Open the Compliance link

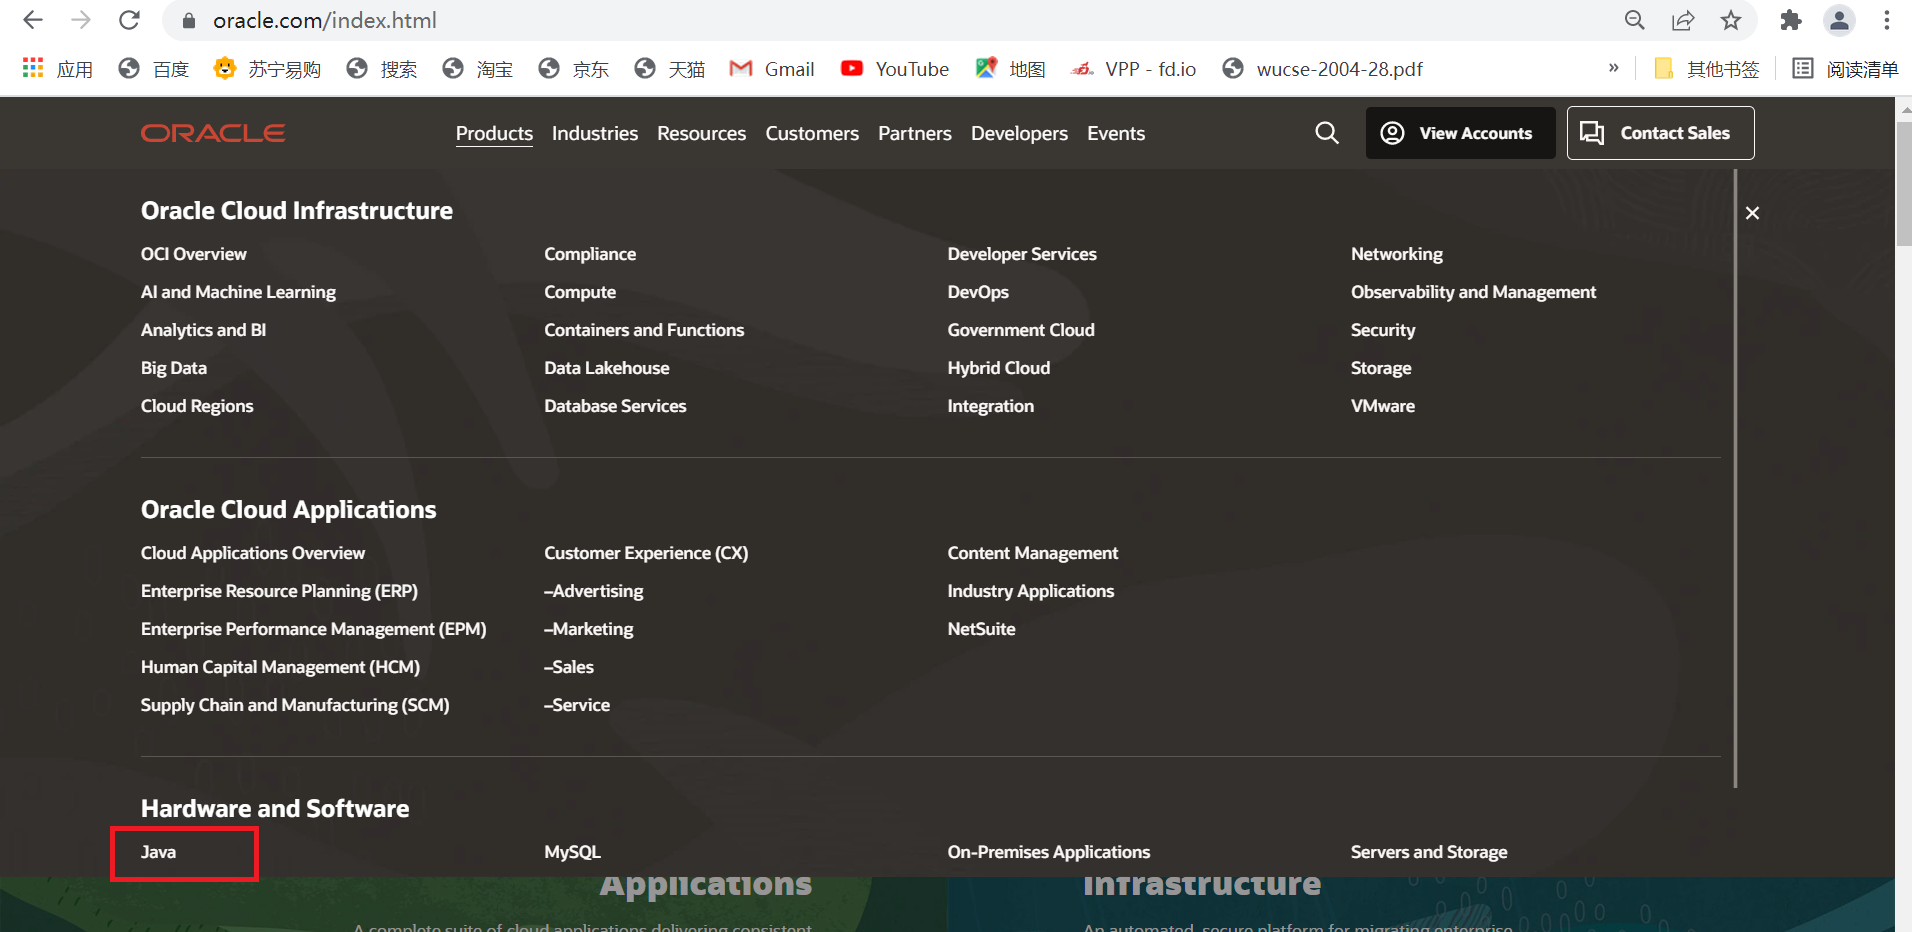pyautogui.click(x=590, y=254)
